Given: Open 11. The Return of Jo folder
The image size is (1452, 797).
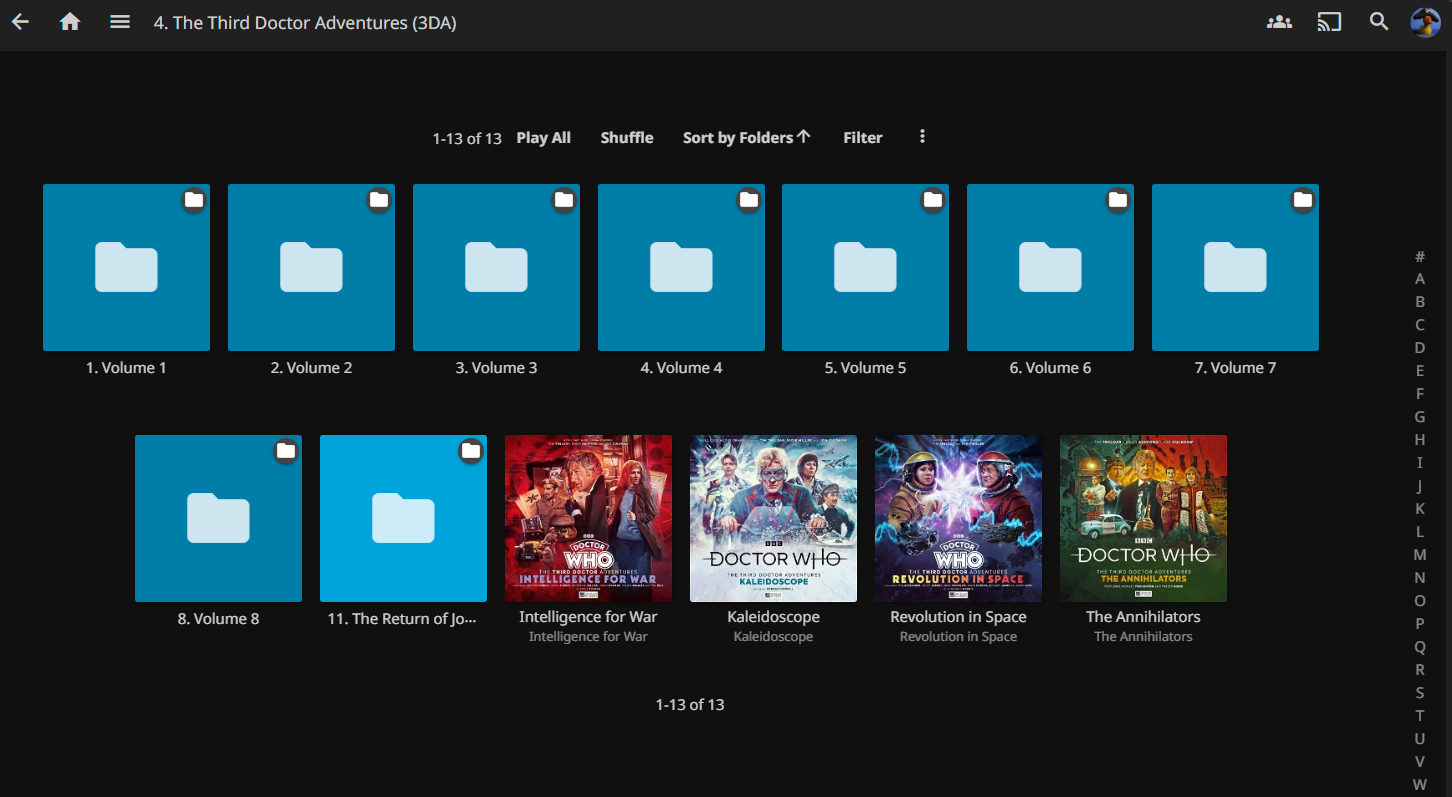Looking at the screenshot, I should coord(403,518).
